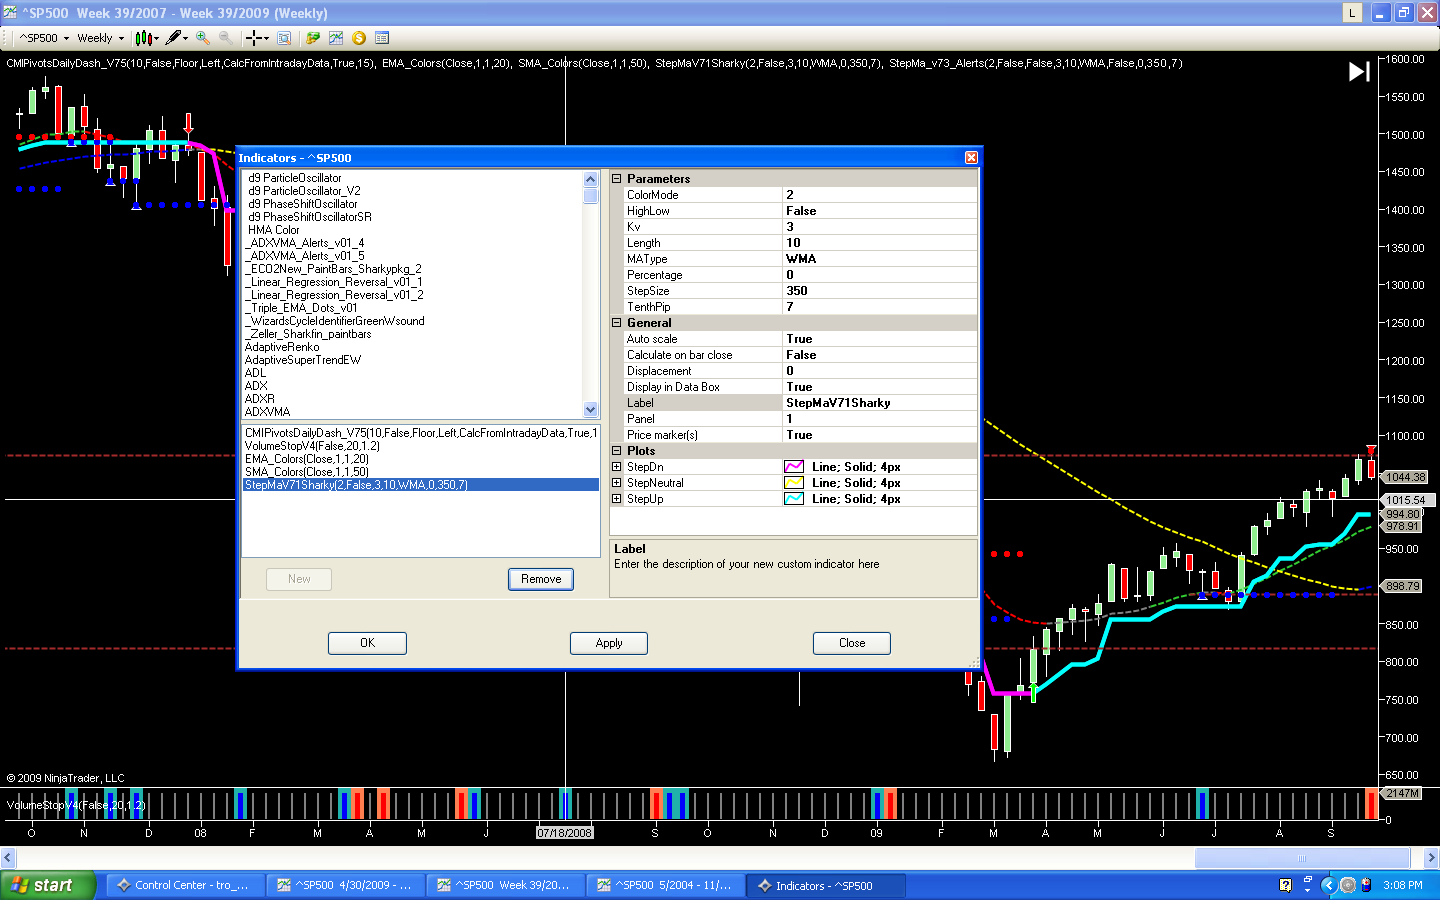Viewport: 1440px width, 900px height.
Task: Open the Indicators toolbar icon
Action: tap(336, 38)
